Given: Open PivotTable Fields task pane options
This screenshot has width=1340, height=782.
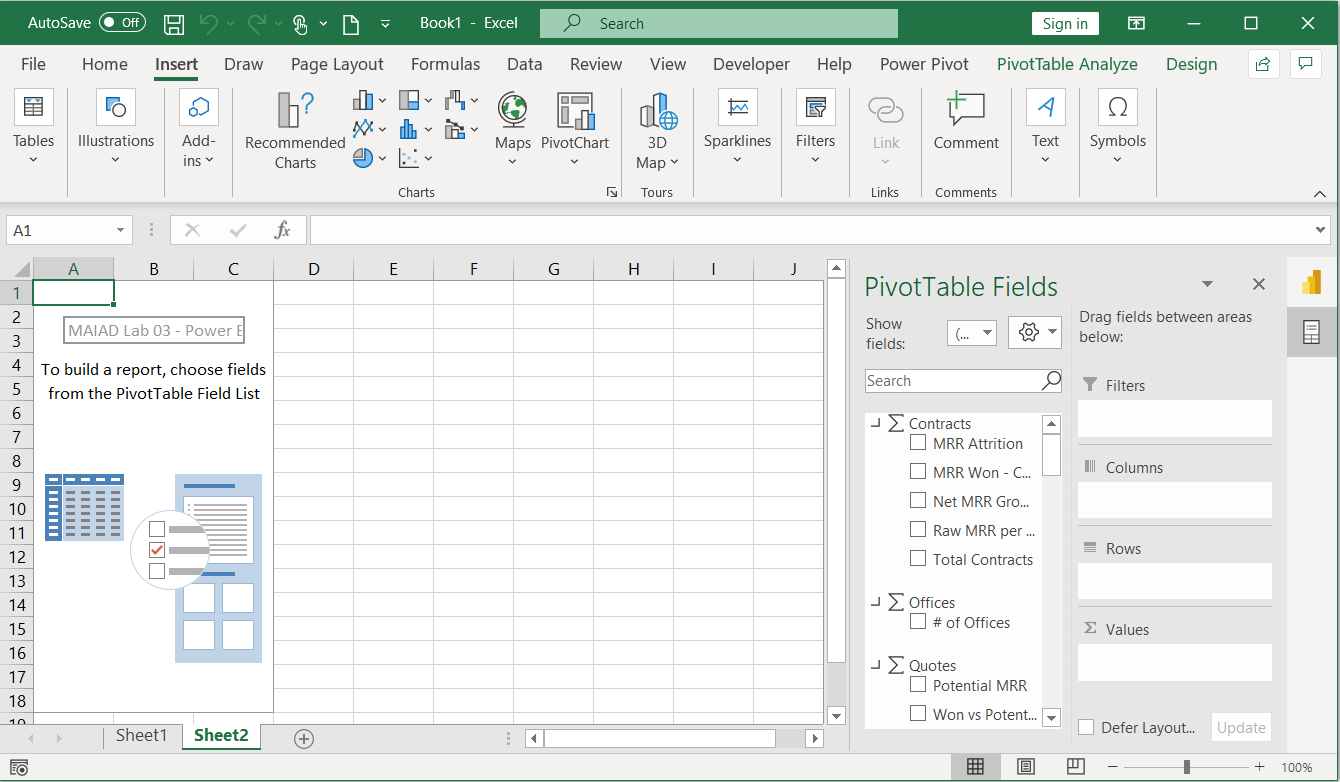Looking at the screenshot, I should coord(1207,284).
